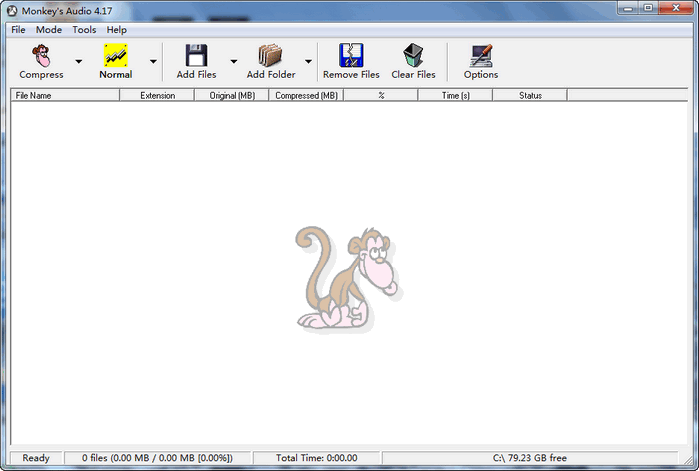This screenshot has width=699, height=471.
Task: Open the Options toolbar icon
Action: coord(481,56)
